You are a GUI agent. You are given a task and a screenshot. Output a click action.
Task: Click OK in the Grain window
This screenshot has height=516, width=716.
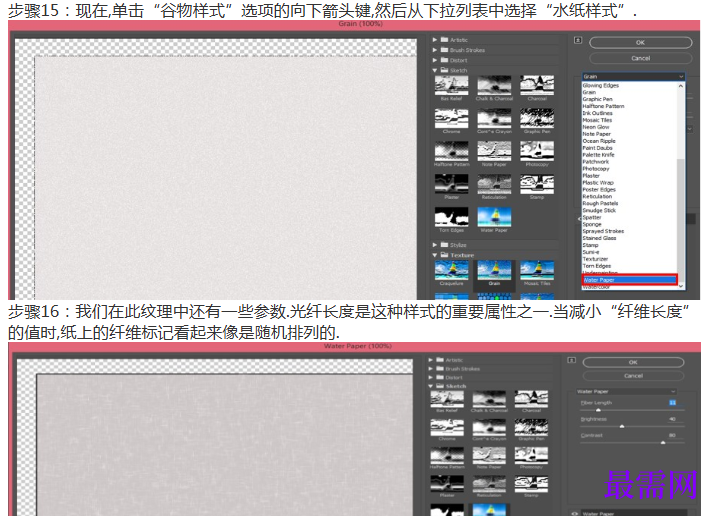[x=641, y=42]
